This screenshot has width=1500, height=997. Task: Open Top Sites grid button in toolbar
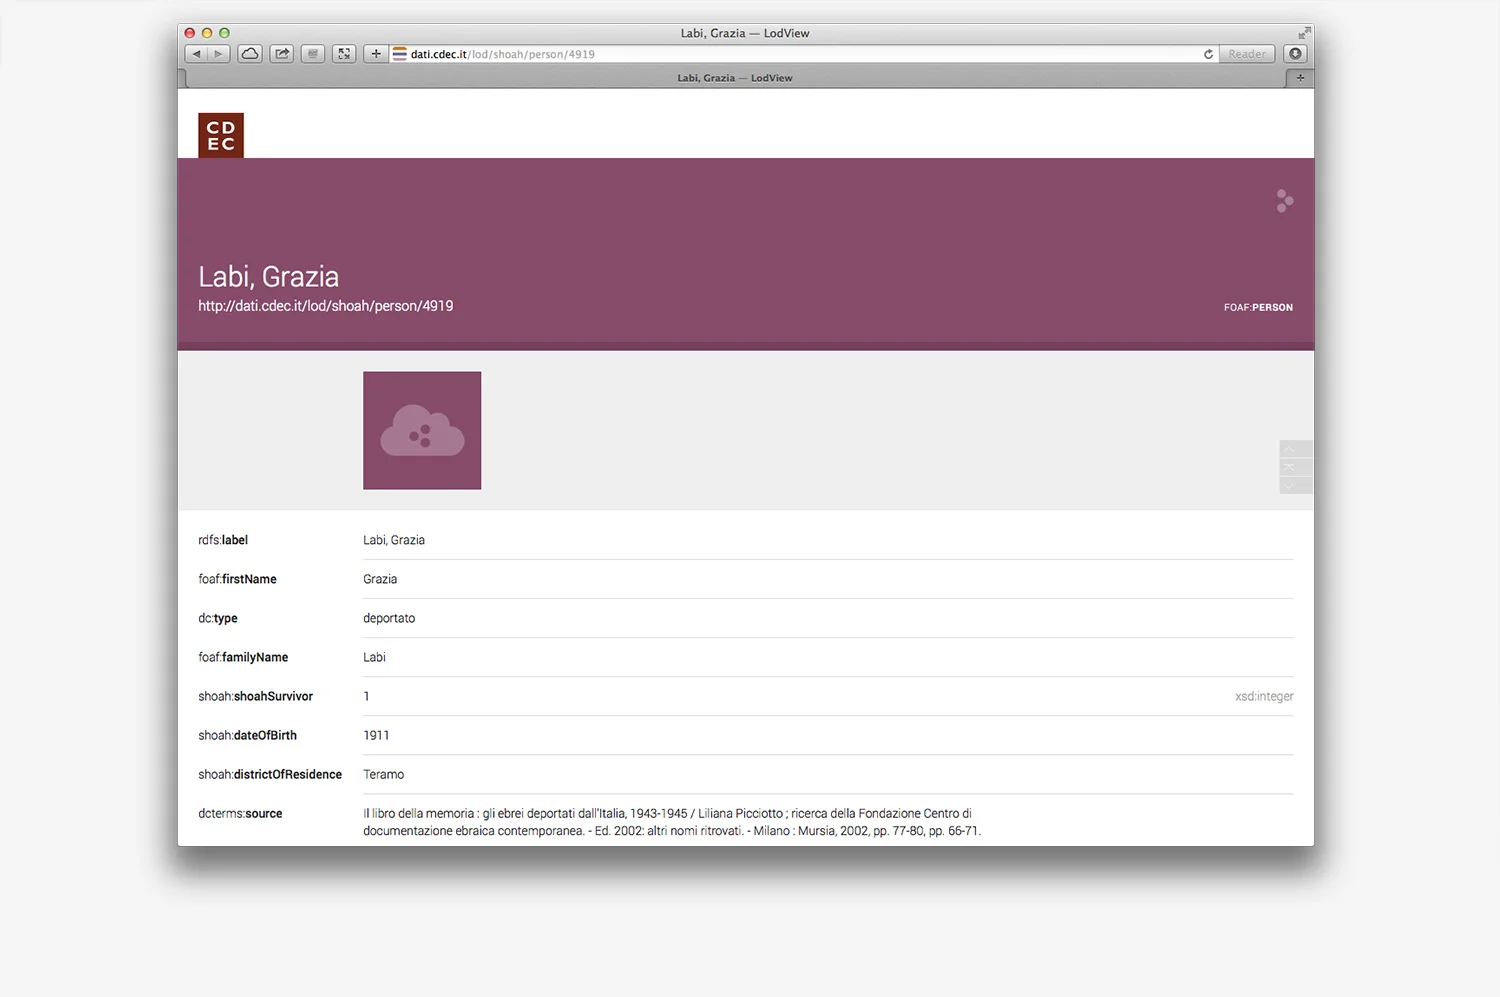(x=313, y=54)
